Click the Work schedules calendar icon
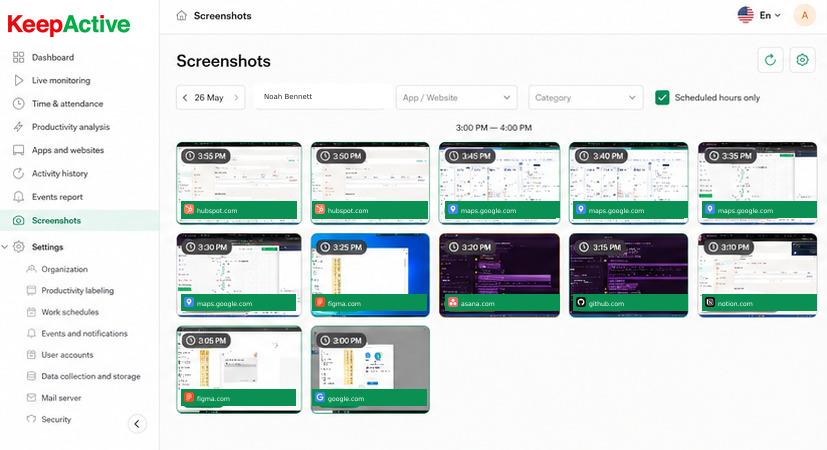The image size is (827, 450). click(31, 312)
